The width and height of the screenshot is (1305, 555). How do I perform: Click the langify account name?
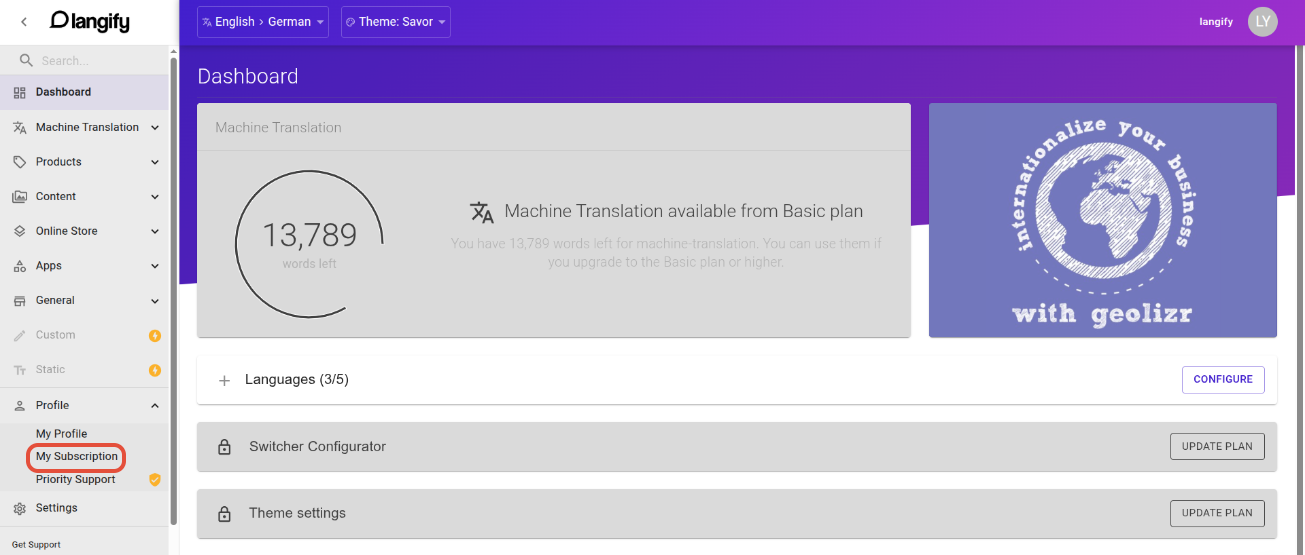[1216, 21]
